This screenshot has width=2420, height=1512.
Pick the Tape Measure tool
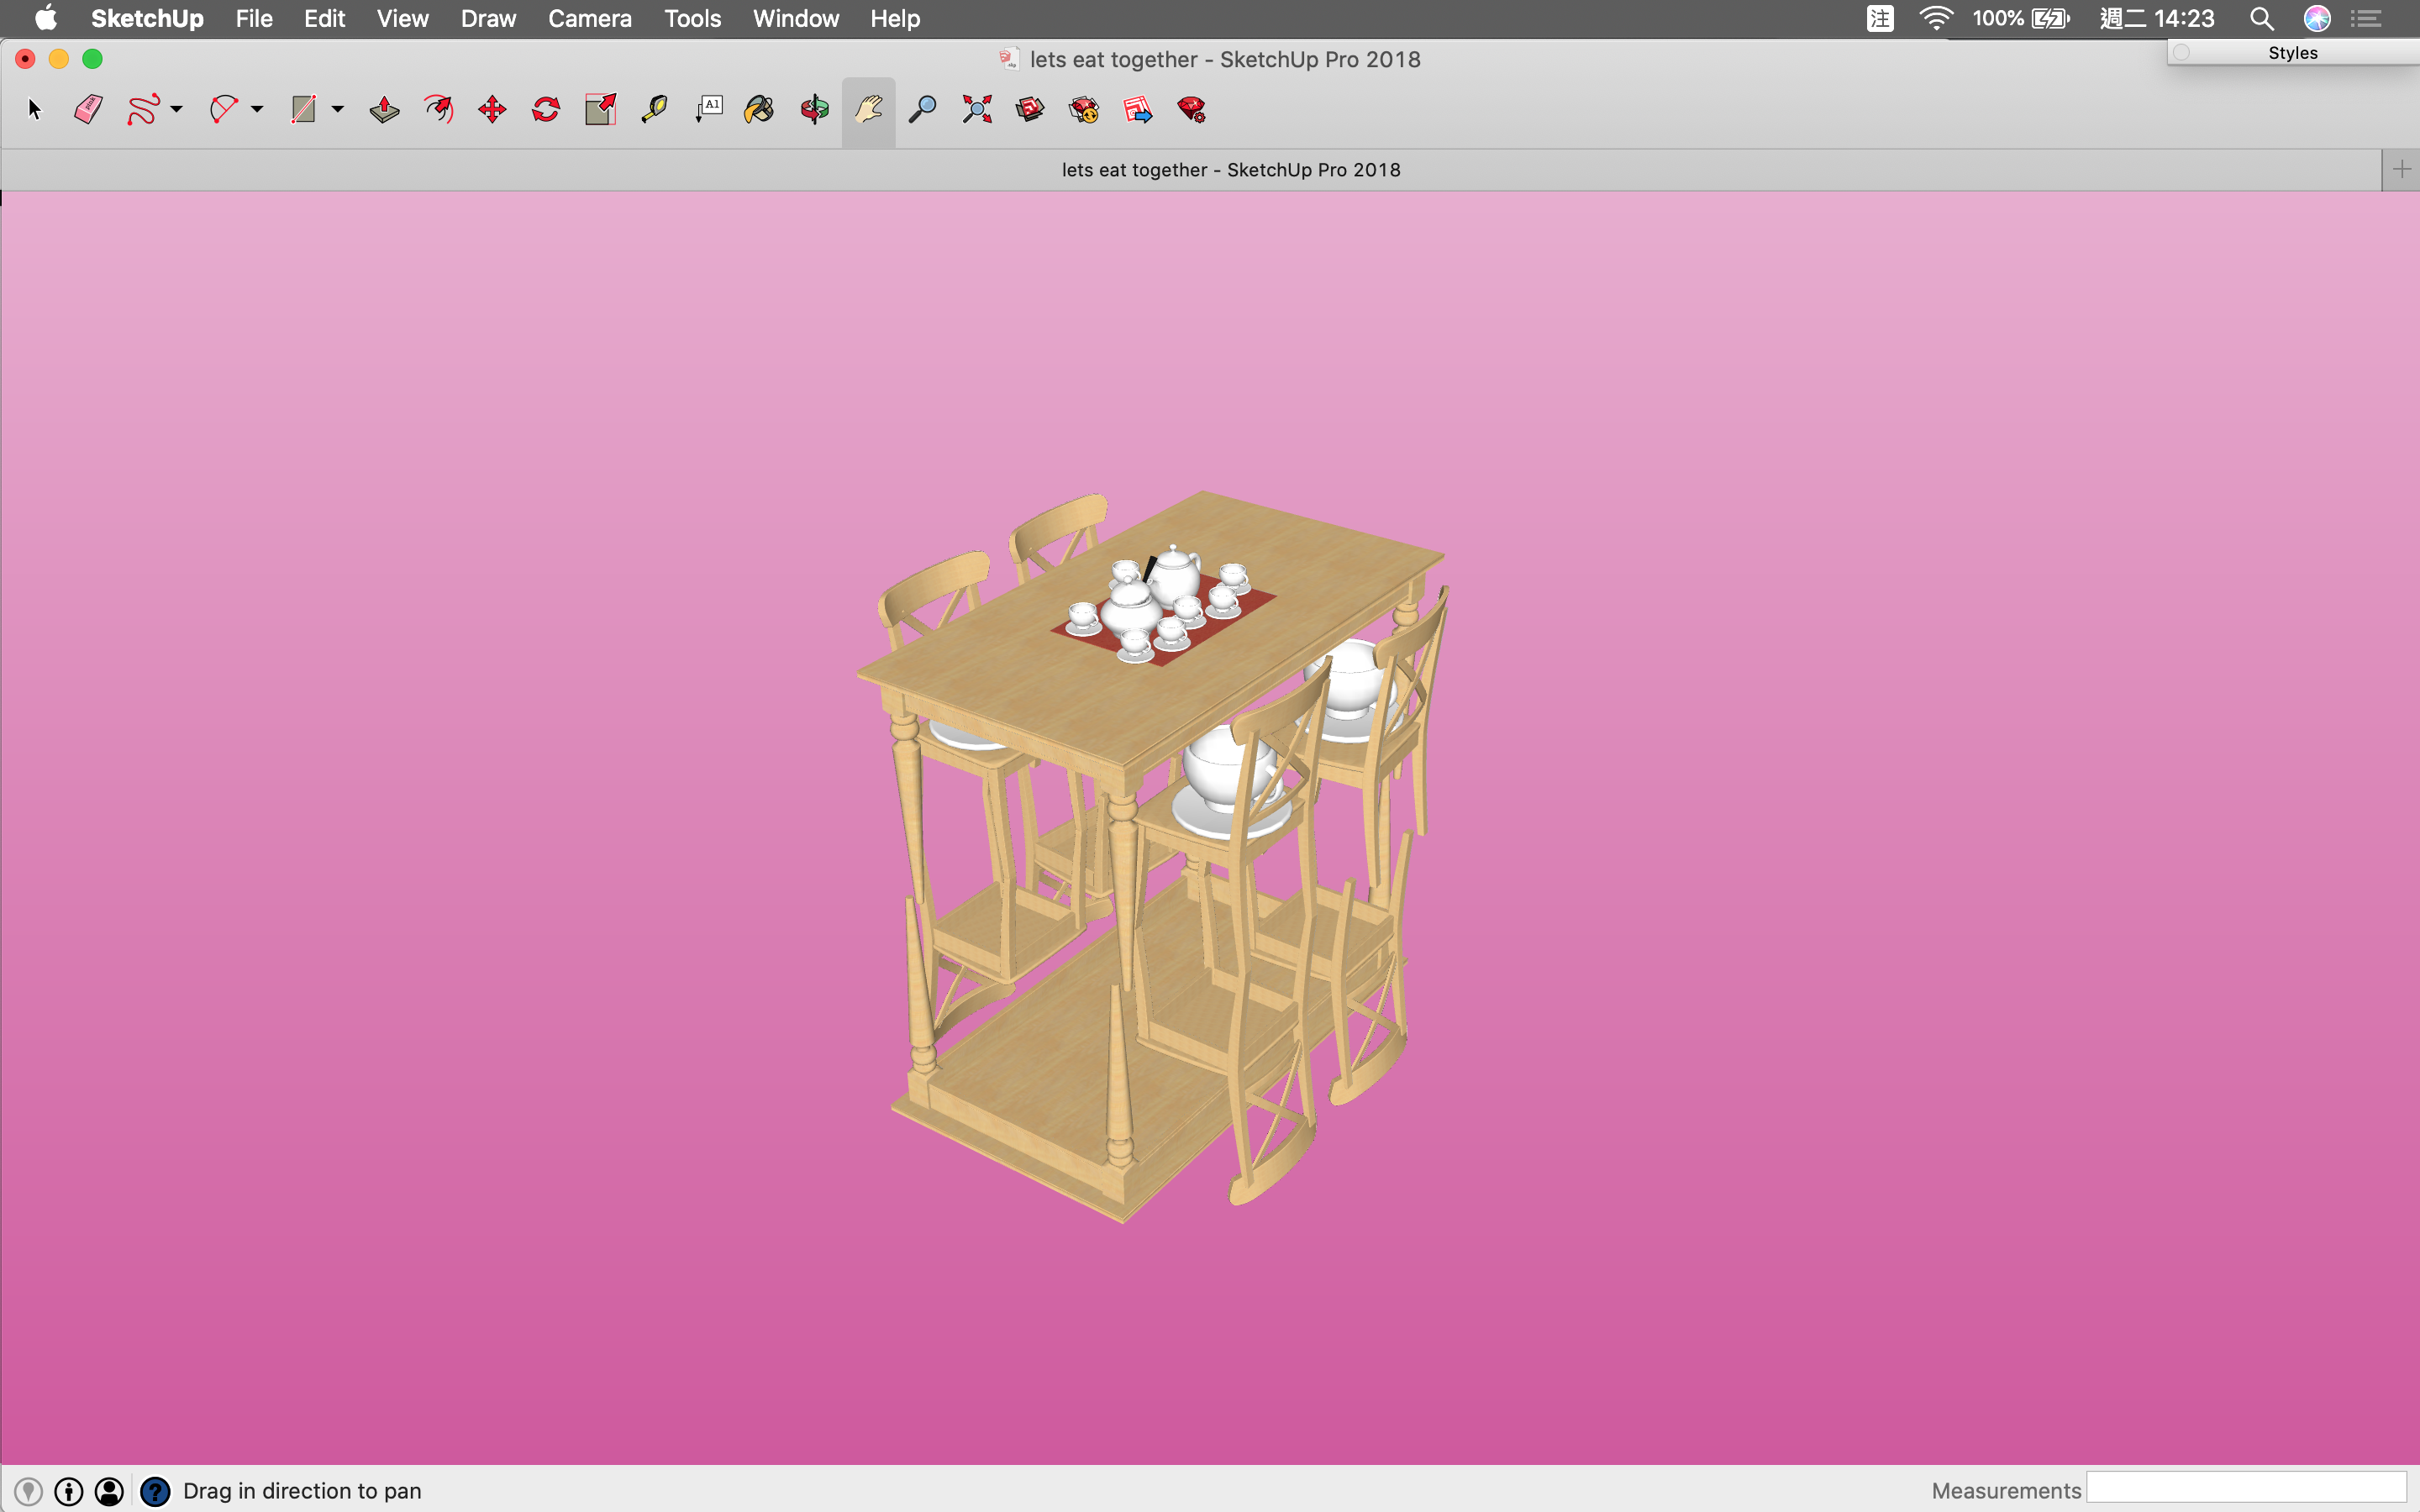tap(655, 109)
